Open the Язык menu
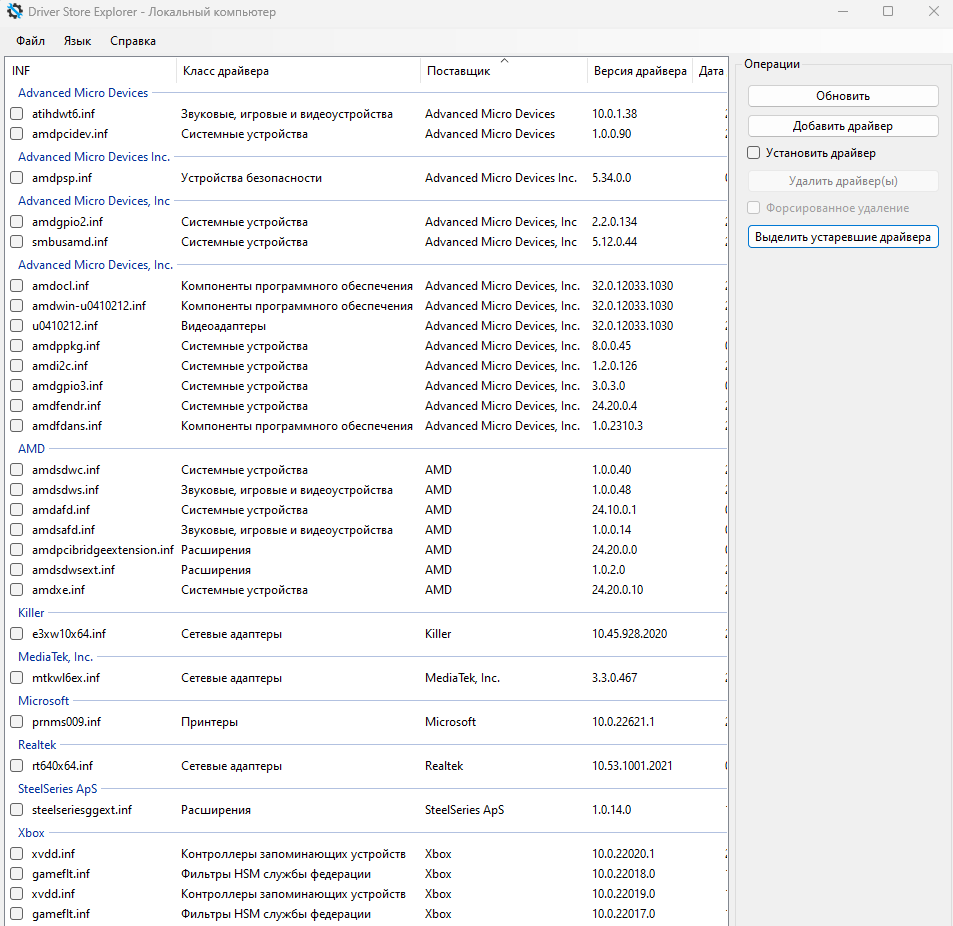 [77, 41]
